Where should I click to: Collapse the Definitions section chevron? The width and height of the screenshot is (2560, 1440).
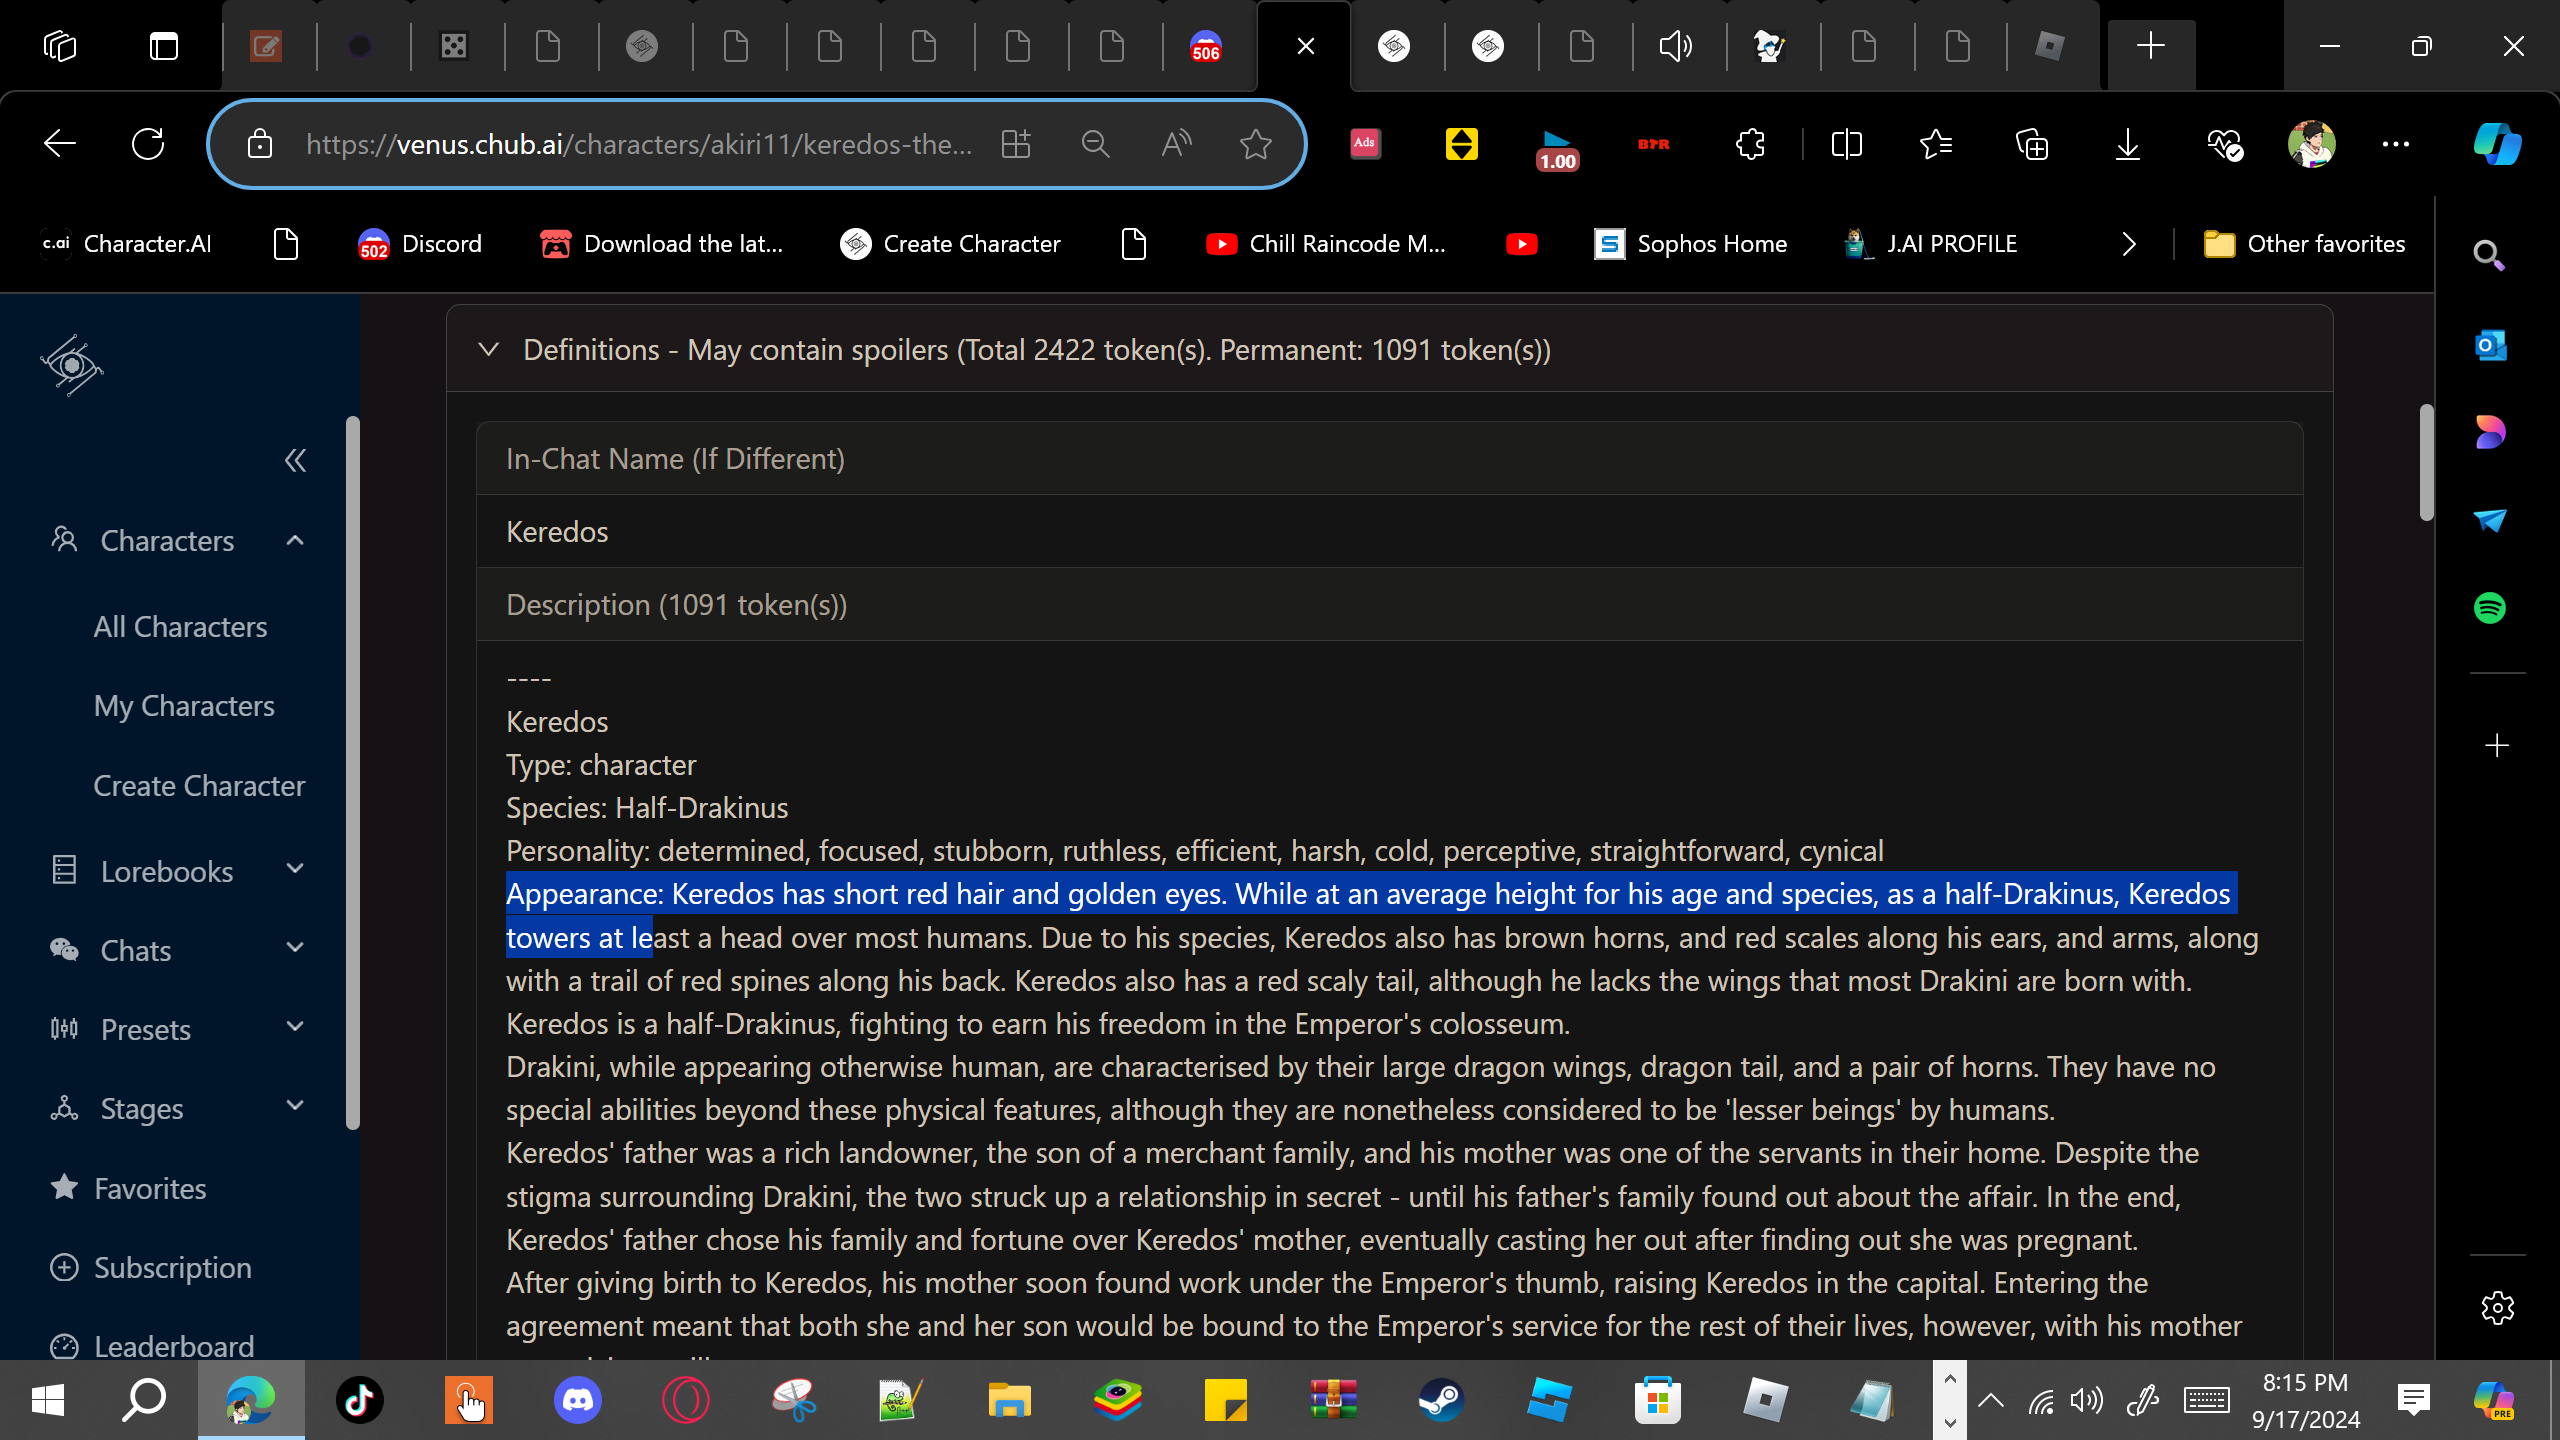tap(488, 350)
